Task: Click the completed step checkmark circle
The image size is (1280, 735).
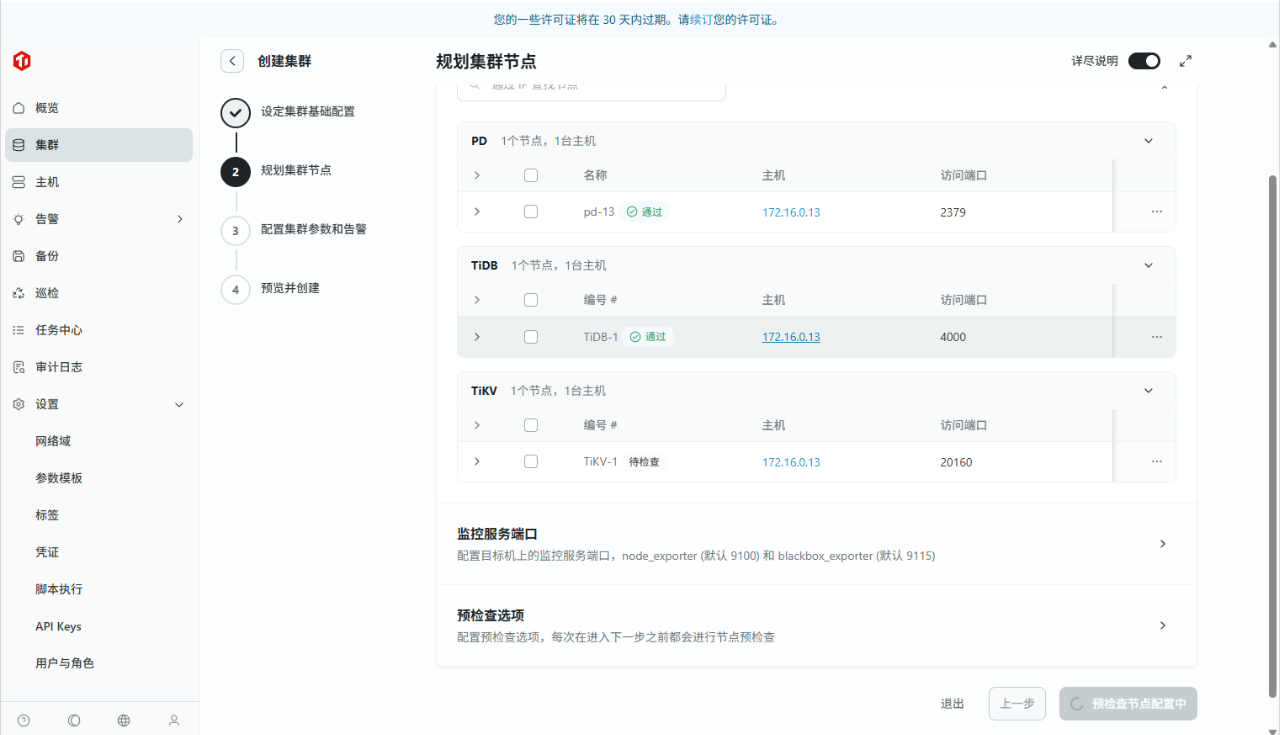Action: click(x=235, y=113)
